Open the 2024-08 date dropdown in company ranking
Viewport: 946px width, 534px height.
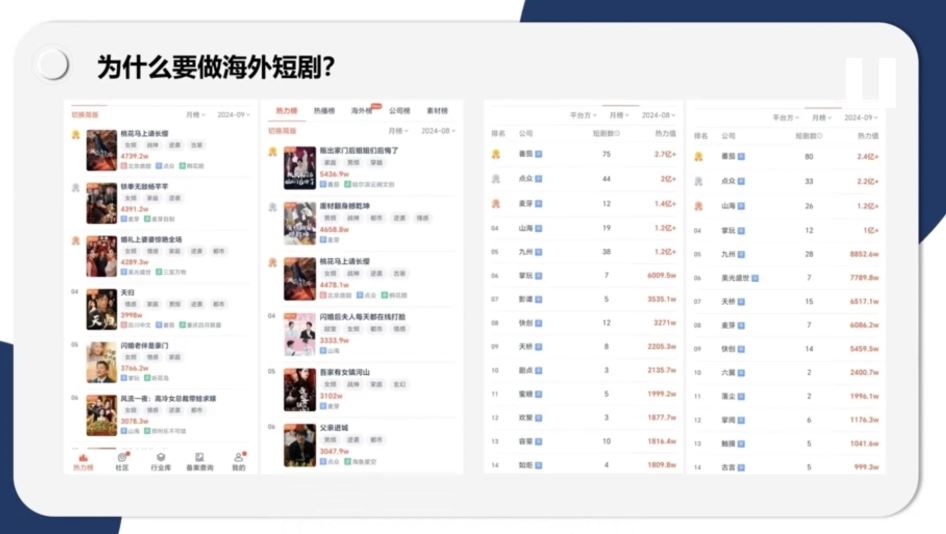tap(658, 115)
